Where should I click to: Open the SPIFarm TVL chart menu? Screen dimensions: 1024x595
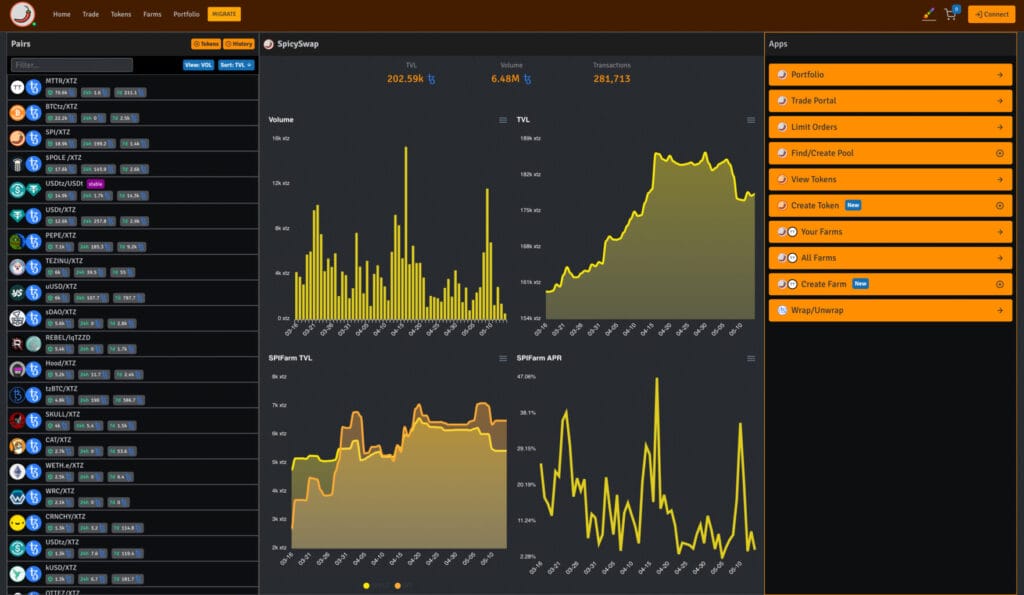click(x=503, y=359)
